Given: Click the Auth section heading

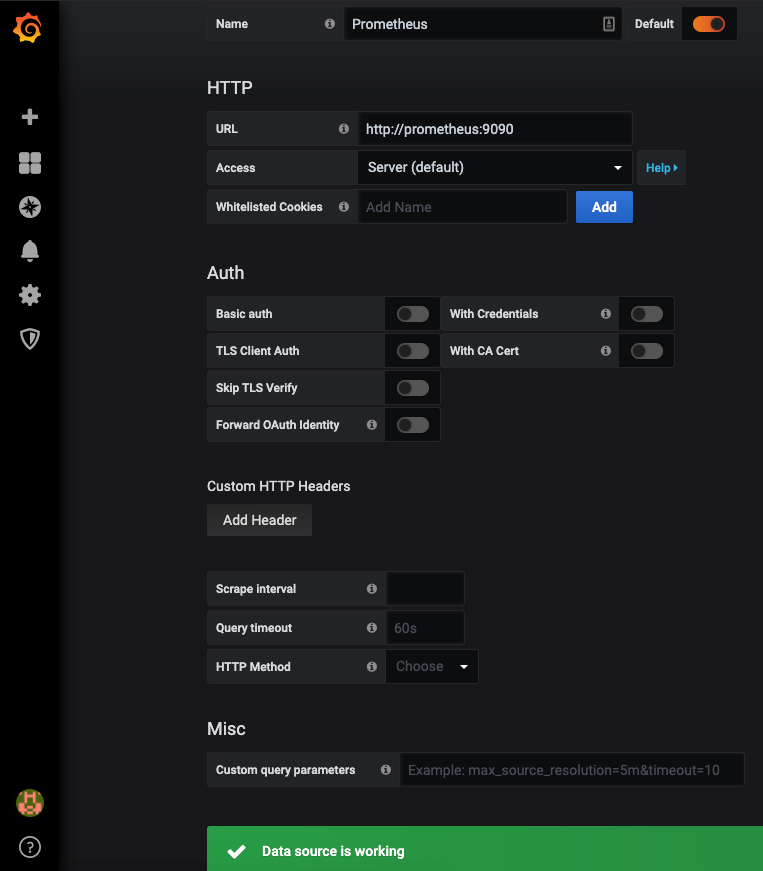Looking at the screenshot, I should coord(225,273).
